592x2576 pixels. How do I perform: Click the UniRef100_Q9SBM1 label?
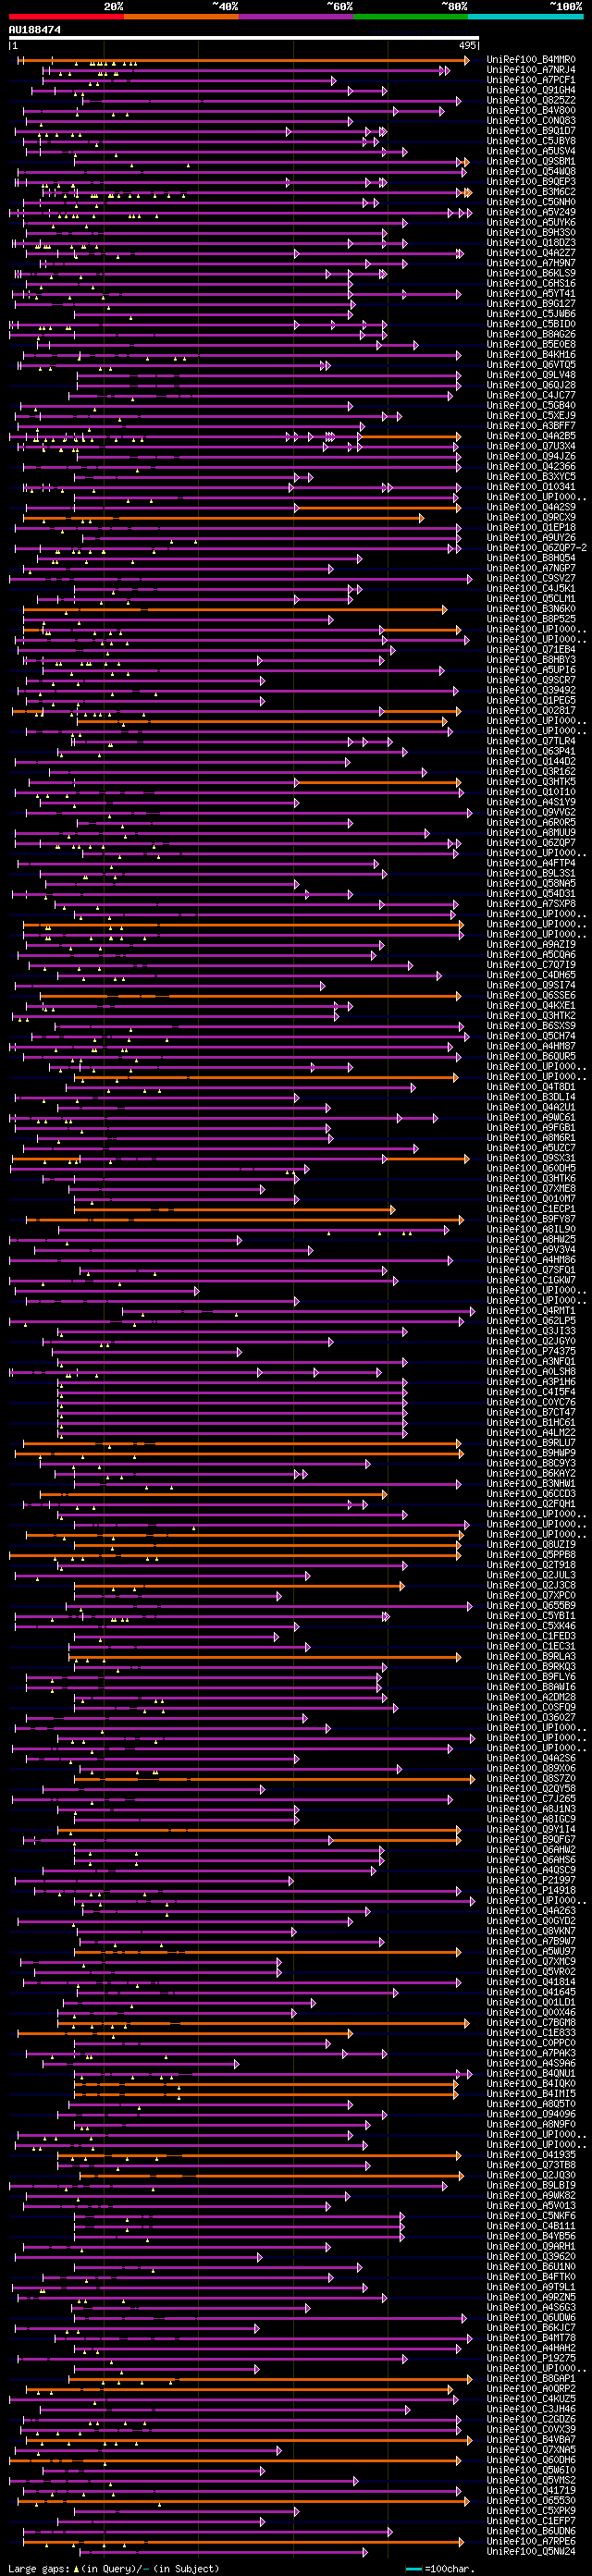coord(531,162)
